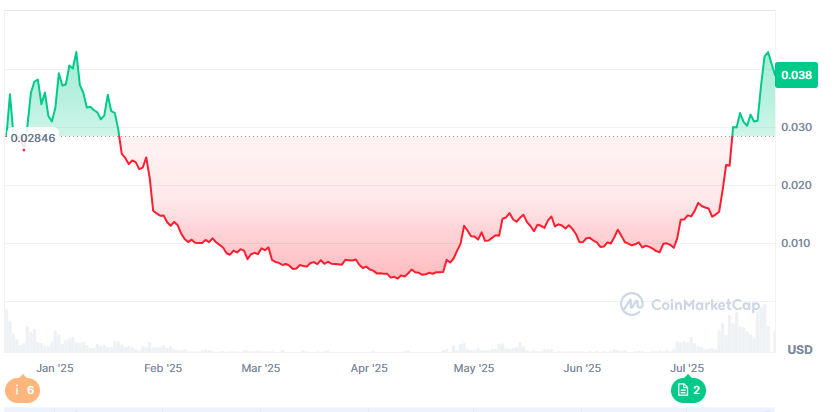Screen dimensions: 840x412
Task: Click the 0.030 price axis label
Action: coord(796,127)
